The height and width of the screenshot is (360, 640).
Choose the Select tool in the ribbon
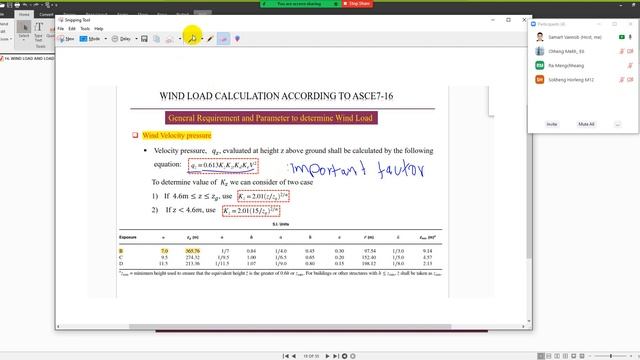point(24,31)
